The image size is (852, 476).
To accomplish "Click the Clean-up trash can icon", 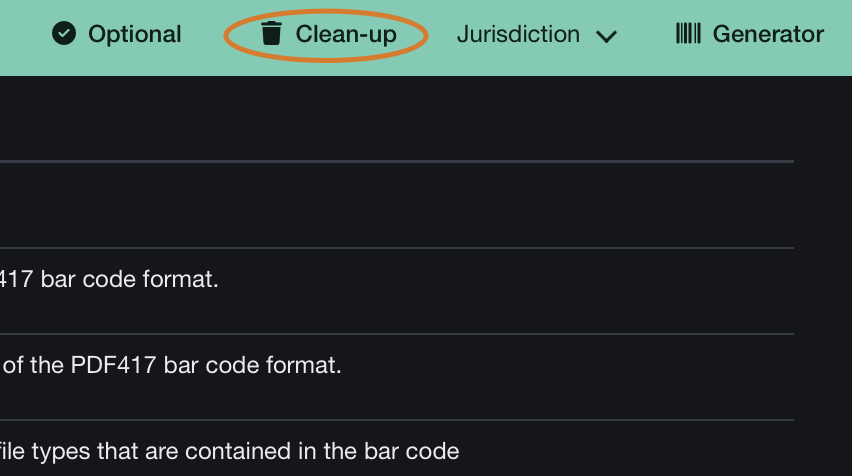I will pyautogui.click(x=271, y=34).
